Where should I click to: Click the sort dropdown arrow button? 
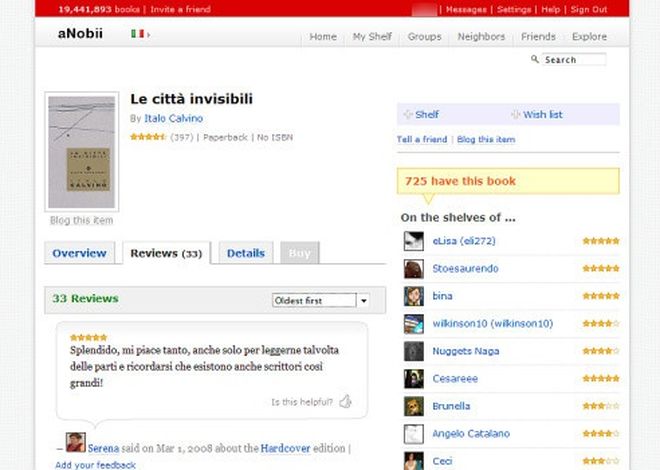pos(363,300)
